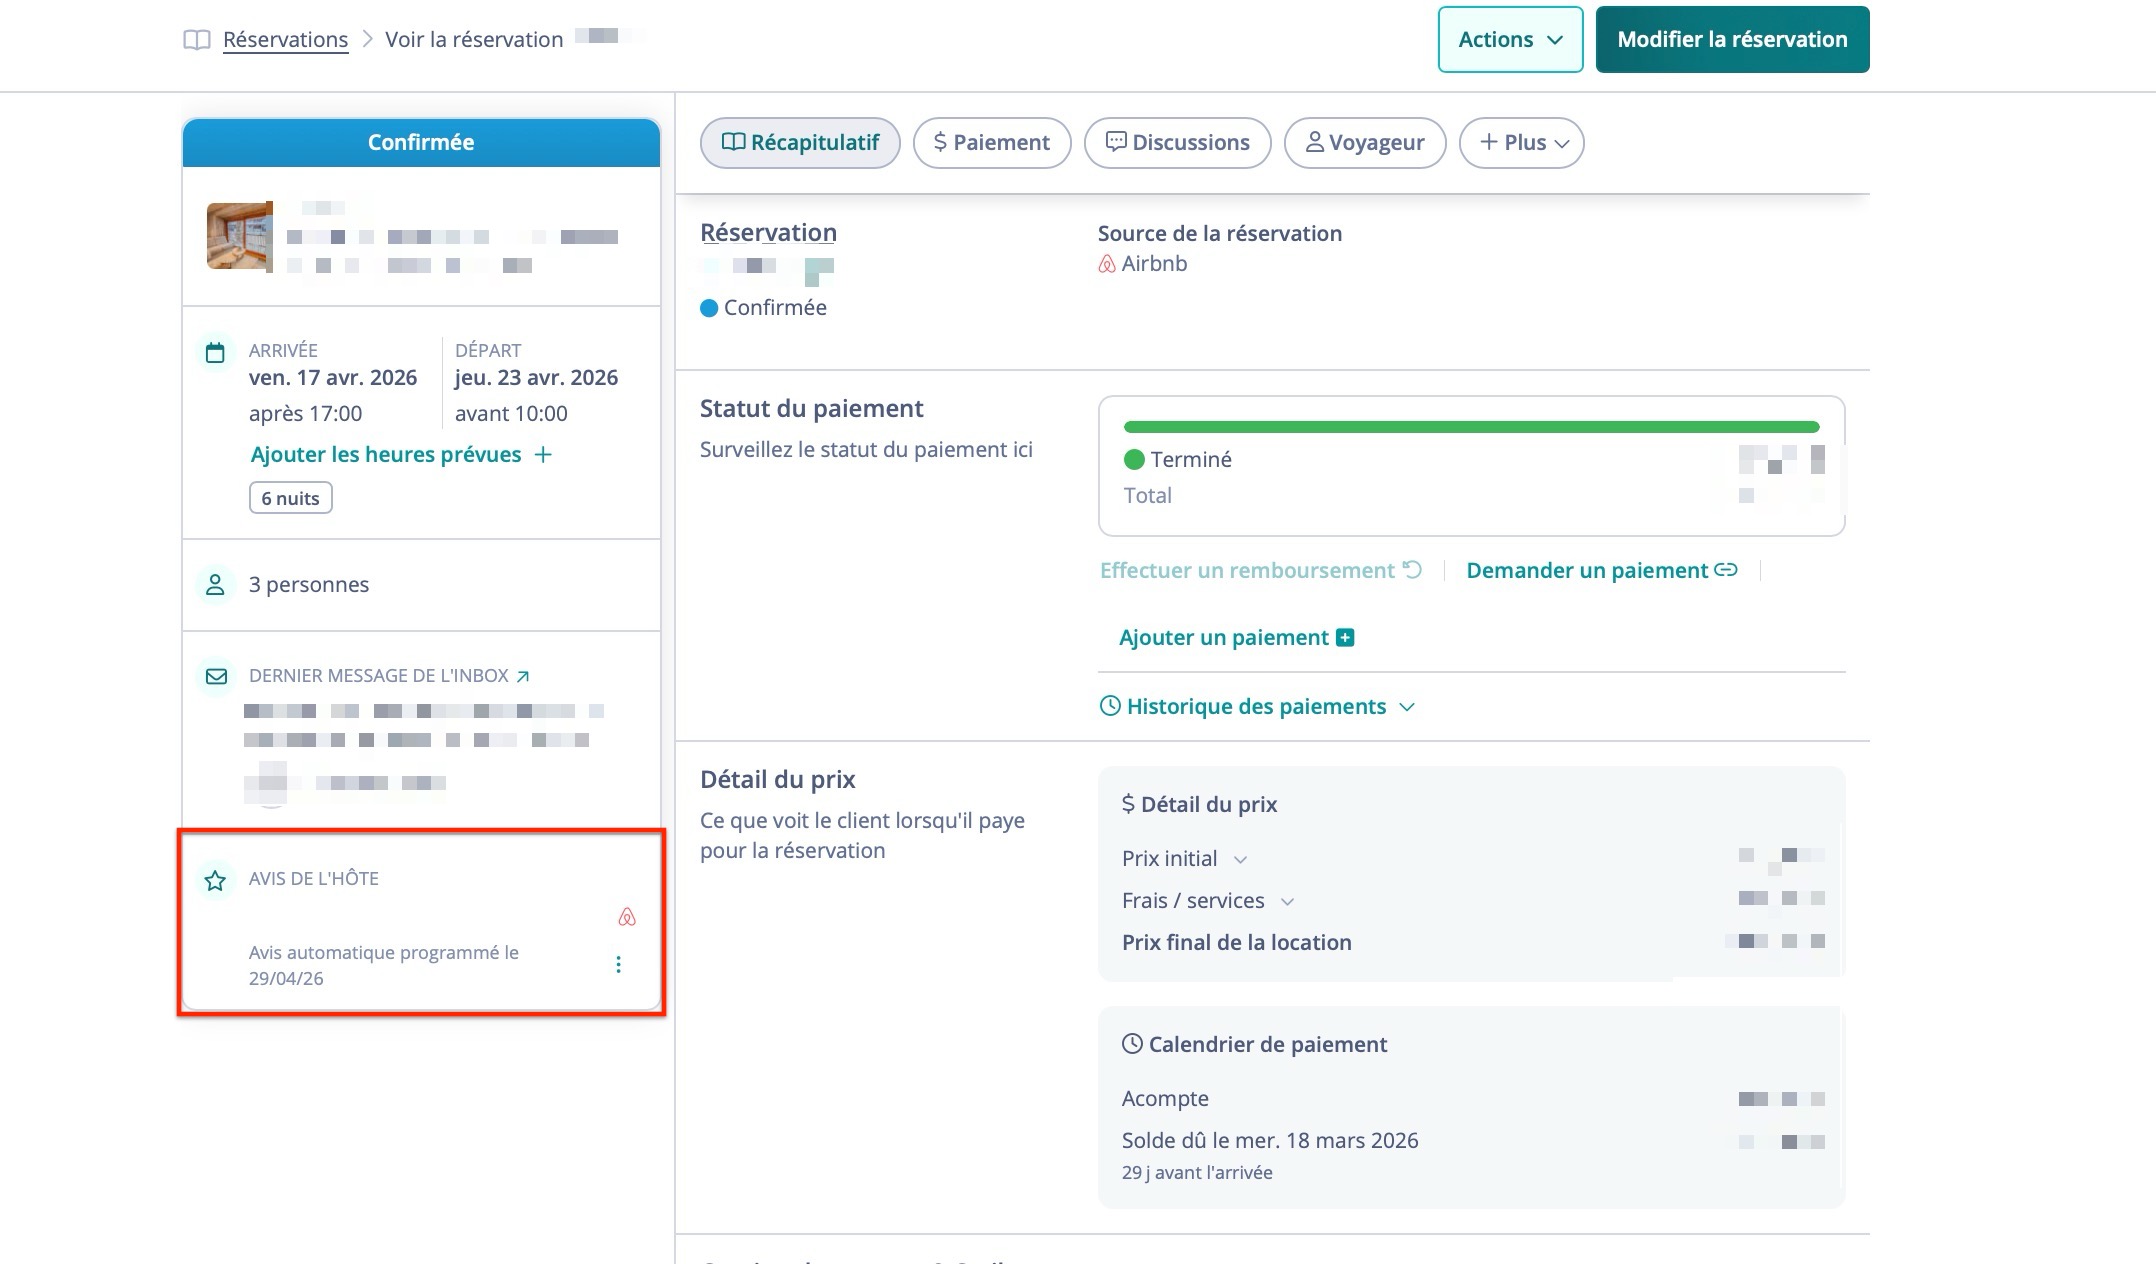Click the person icon beside 3 personnes
Viewport: 2156px width, 1264px height.
click(215, 585)
